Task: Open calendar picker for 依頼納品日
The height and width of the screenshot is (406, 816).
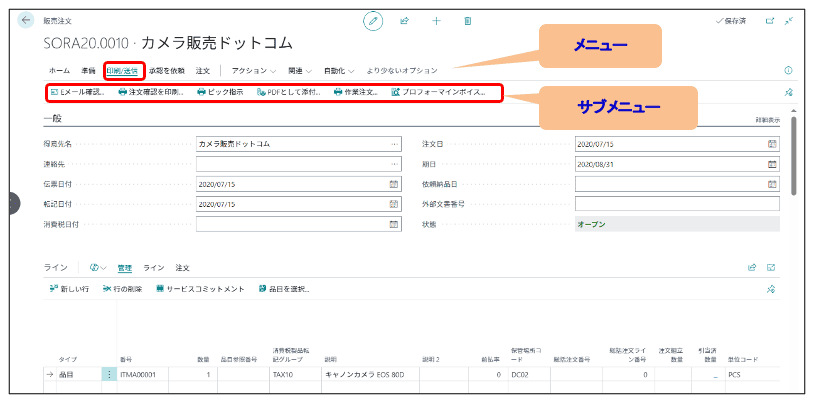Action: [772, 184]
